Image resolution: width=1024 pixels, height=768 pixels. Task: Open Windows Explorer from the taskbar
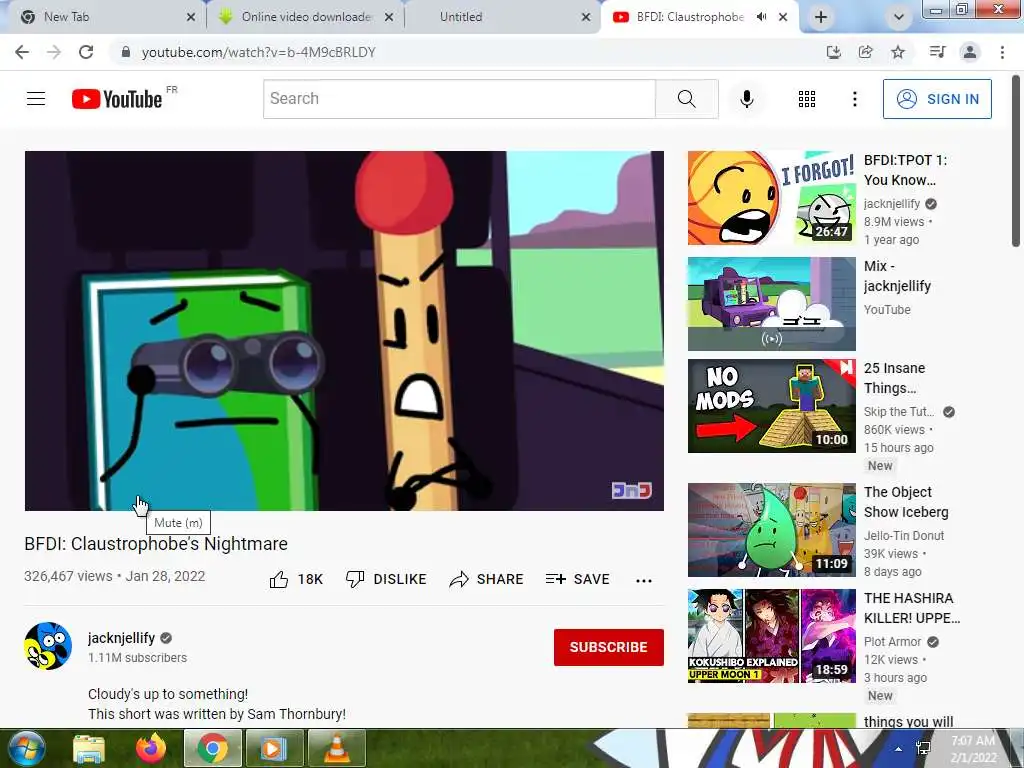point(89,749)
